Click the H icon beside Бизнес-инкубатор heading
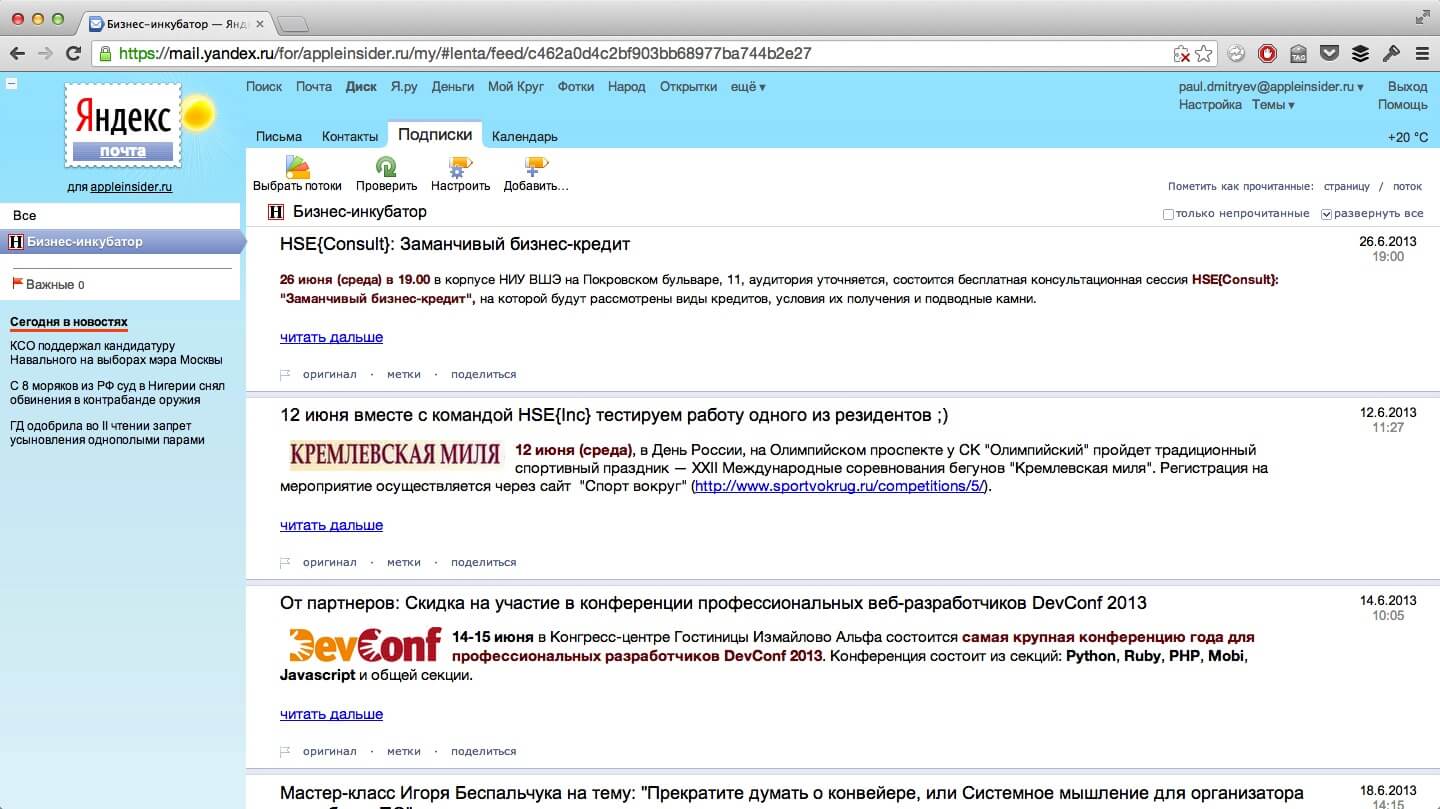 coord(276,212)
